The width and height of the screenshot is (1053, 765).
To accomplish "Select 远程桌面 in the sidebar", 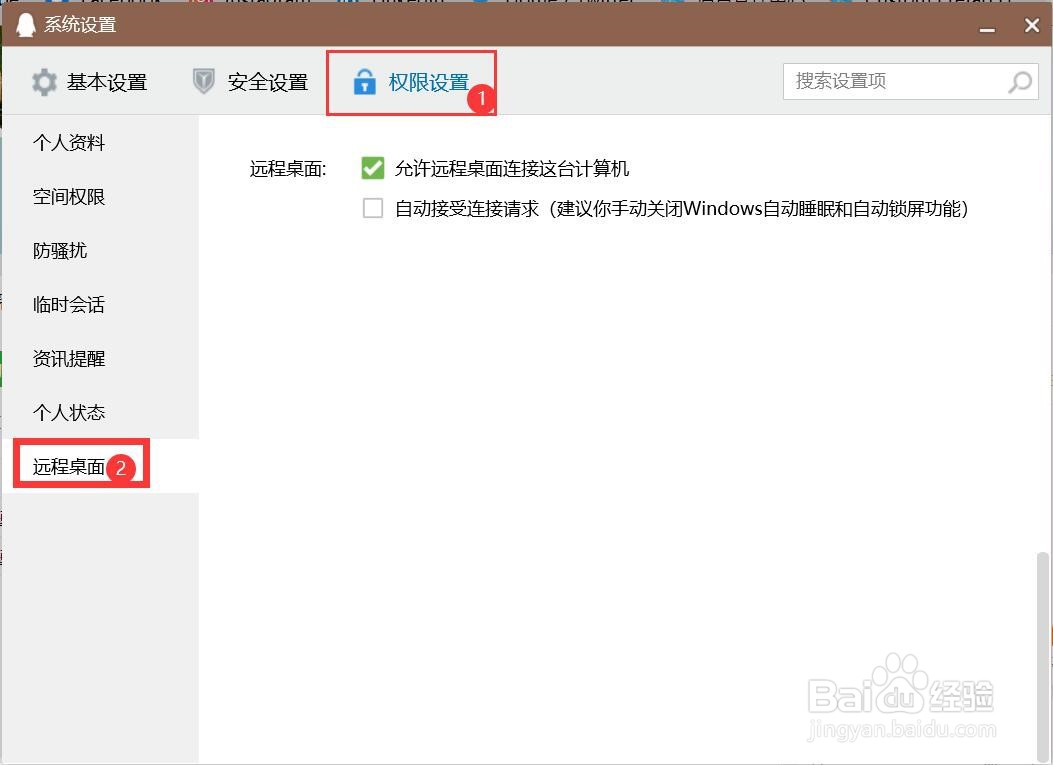I will click(68, 463).
